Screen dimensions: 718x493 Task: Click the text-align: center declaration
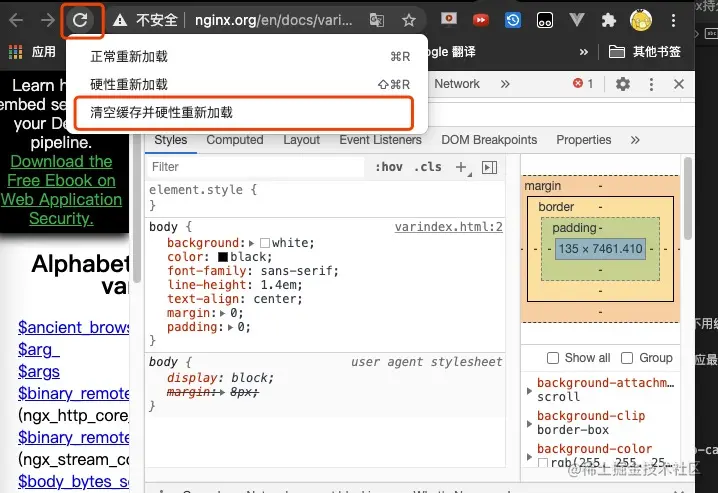point(235,299)
